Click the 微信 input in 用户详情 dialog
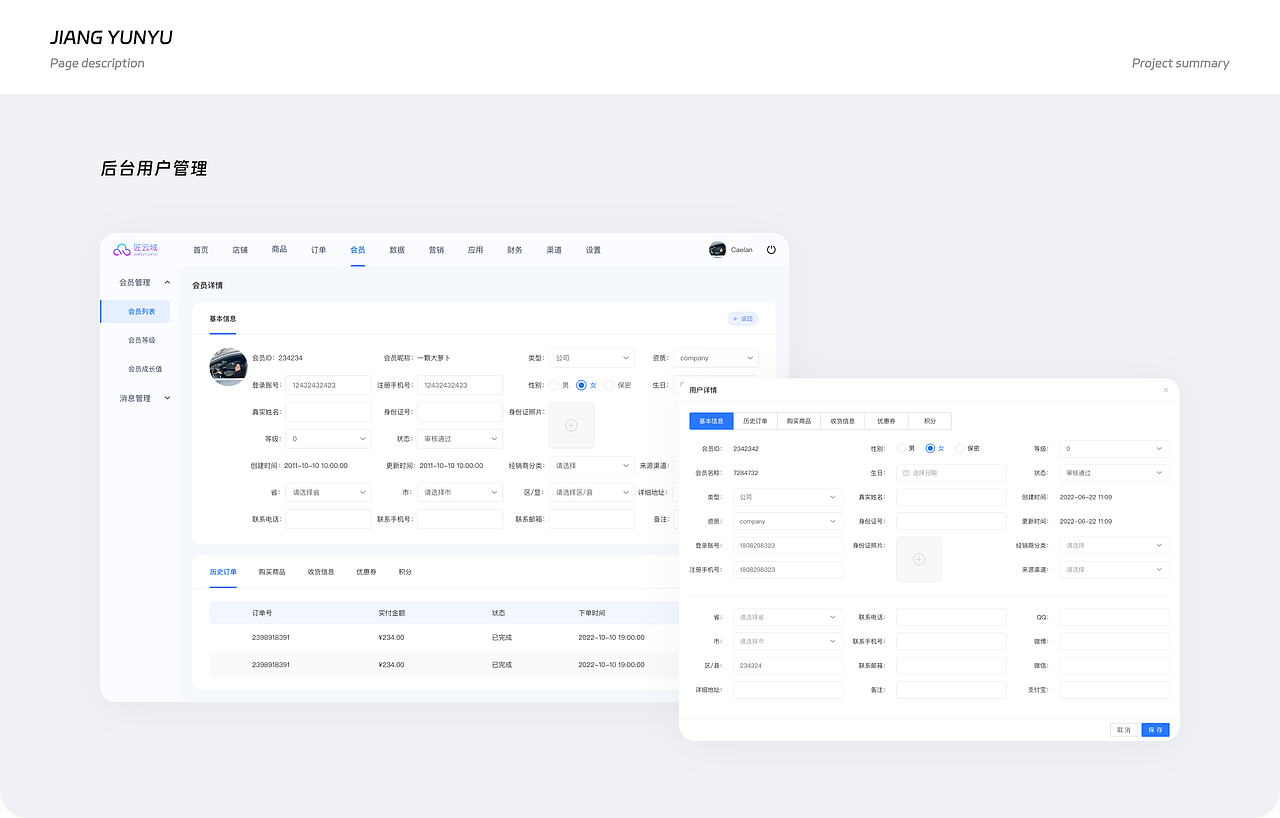 pos(1114,665)
